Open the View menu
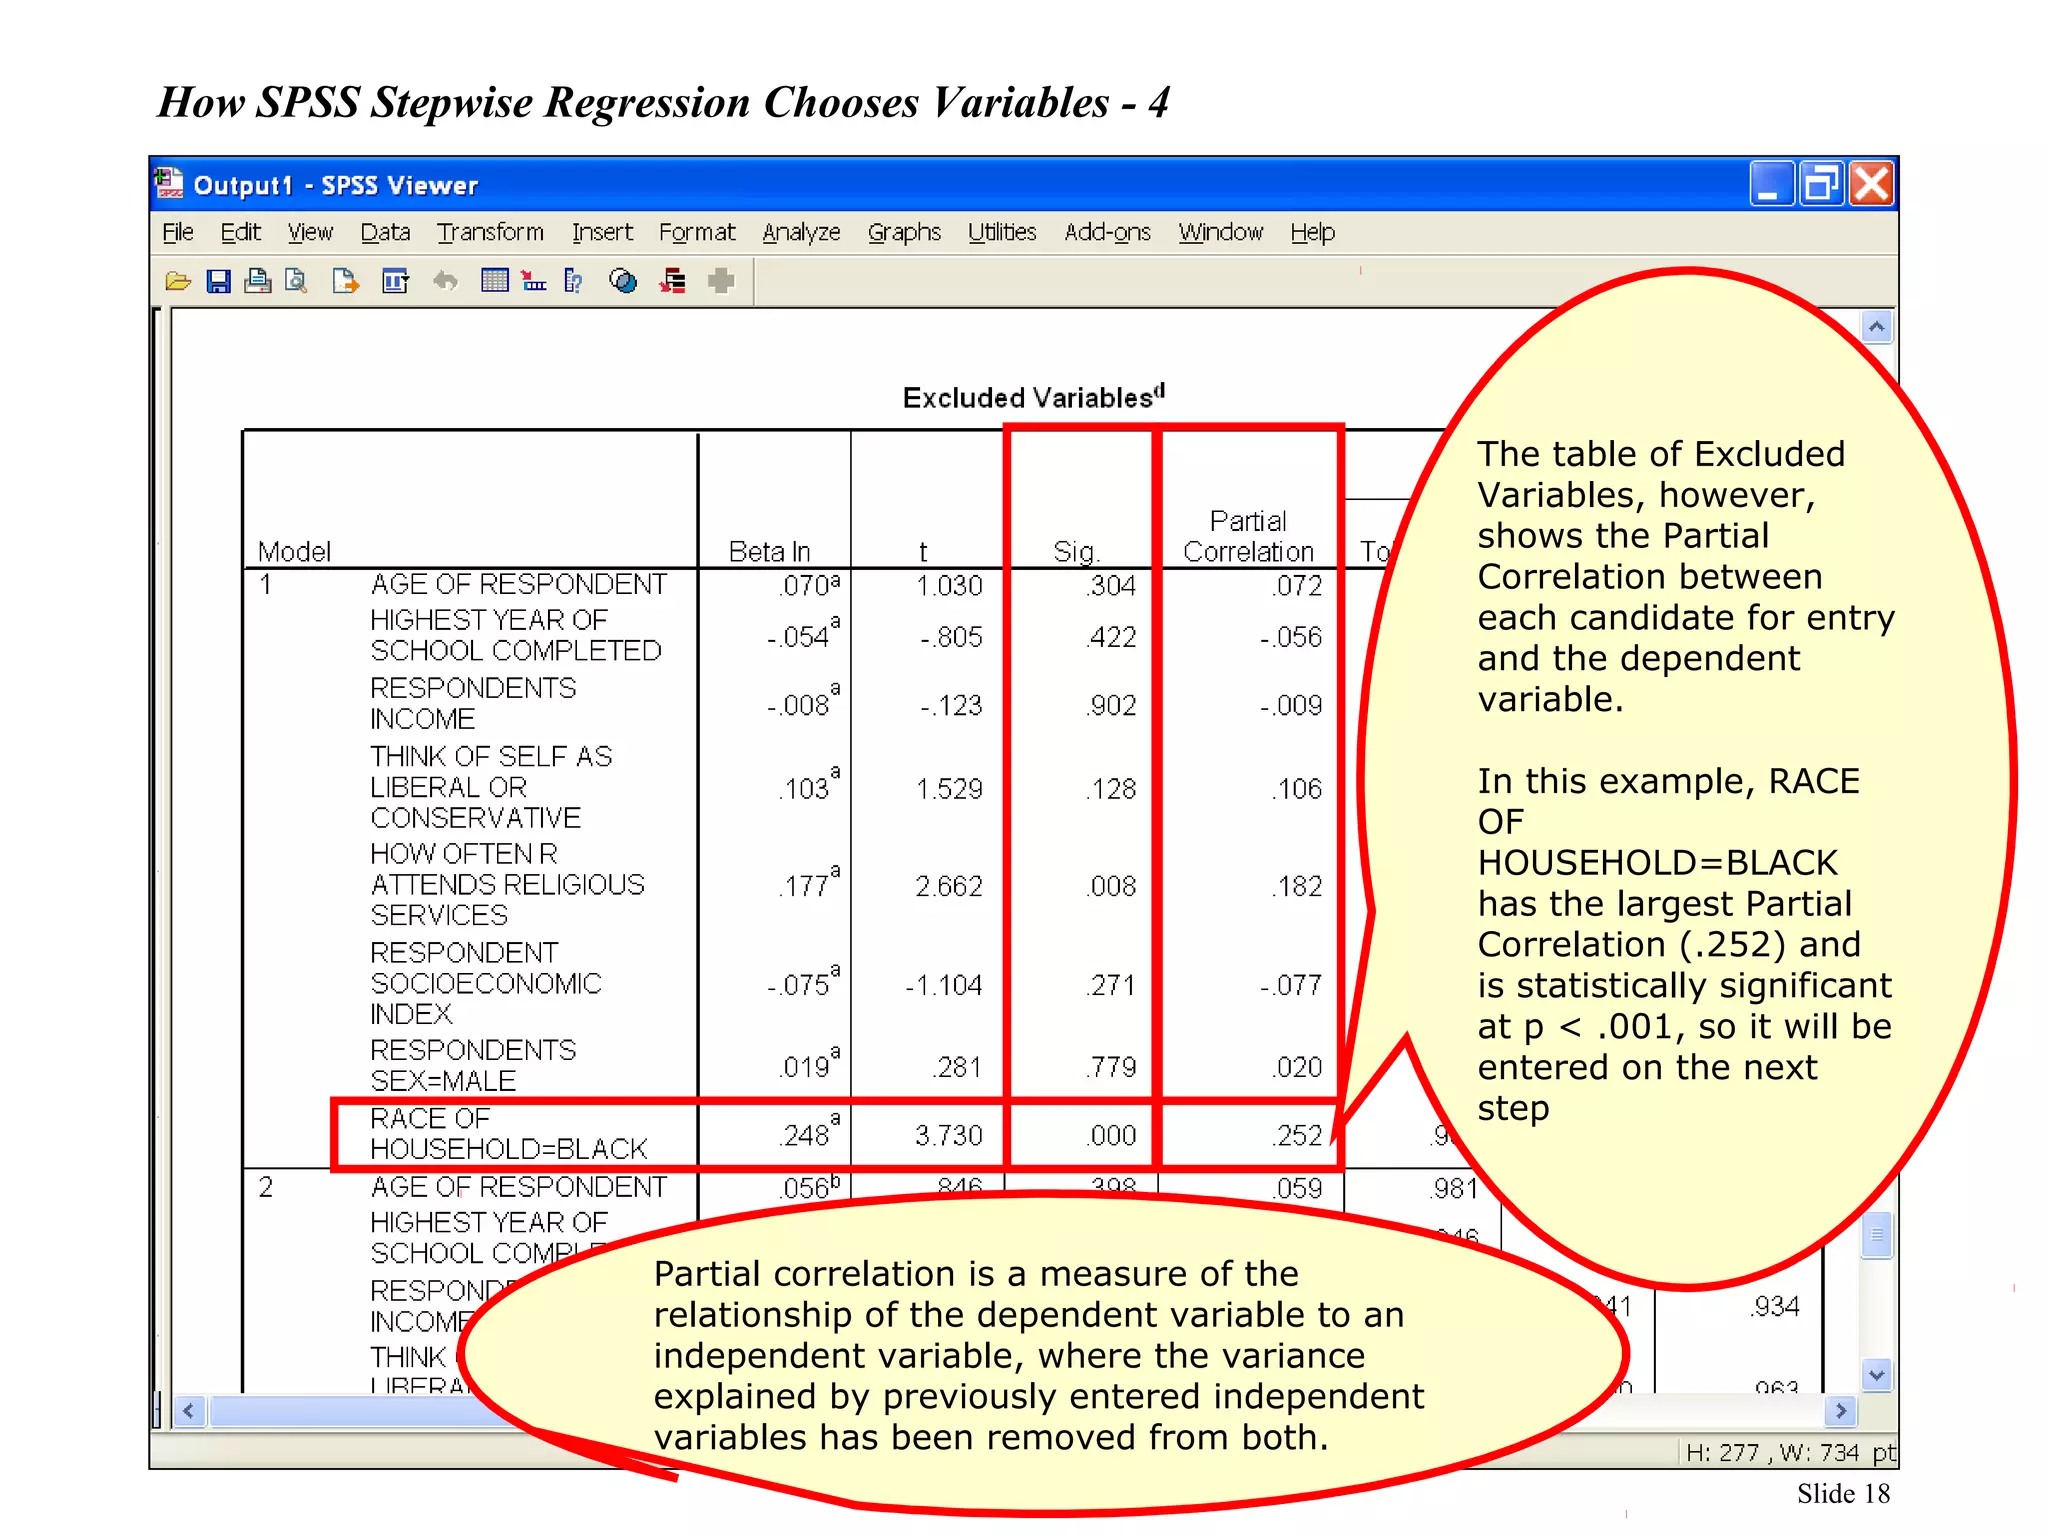The height and width of the screenshot is (1536, 2048). tap(310, 232)
